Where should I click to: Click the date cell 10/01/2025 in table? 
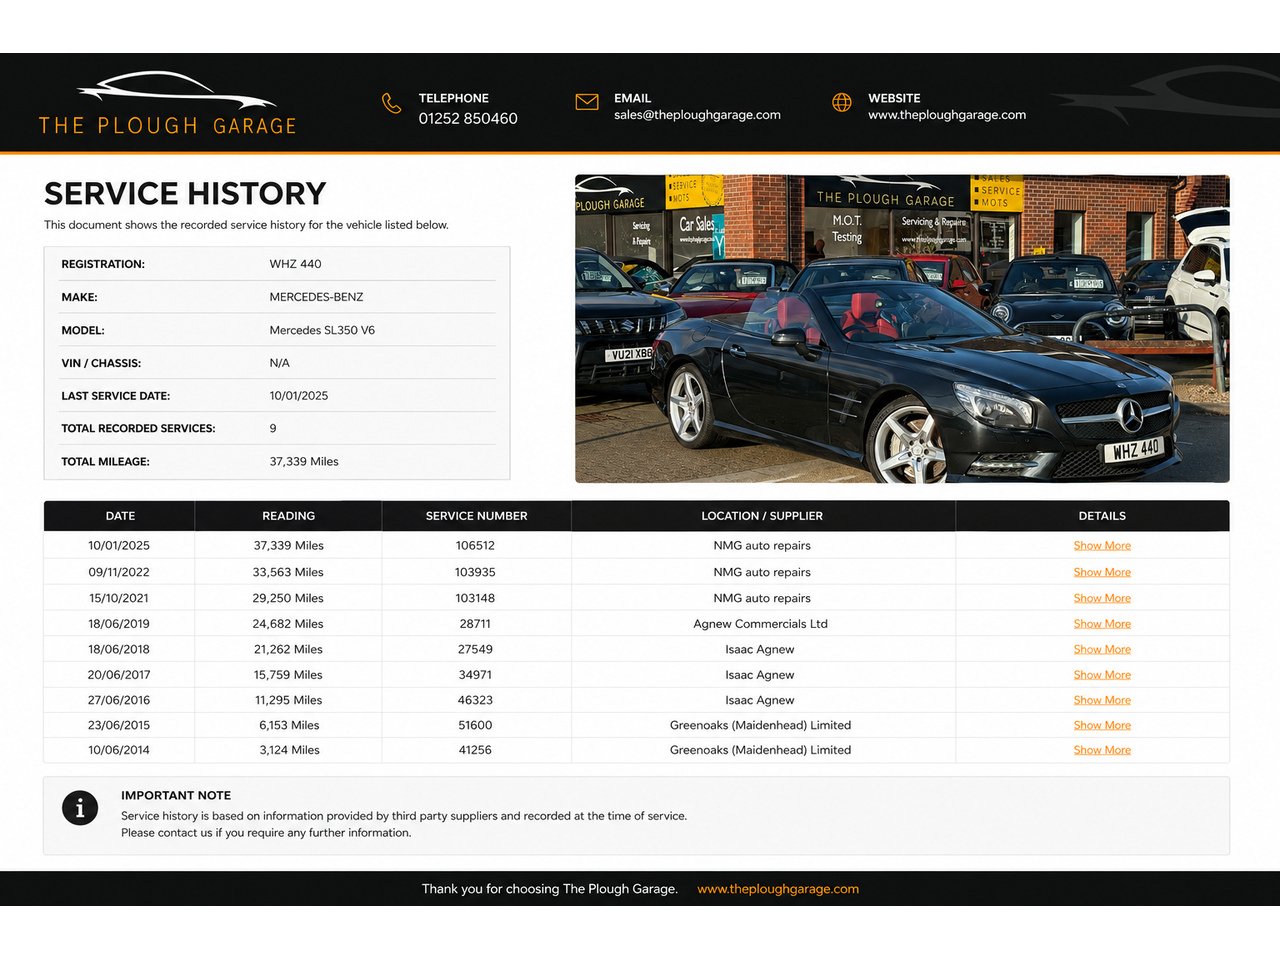119,546
